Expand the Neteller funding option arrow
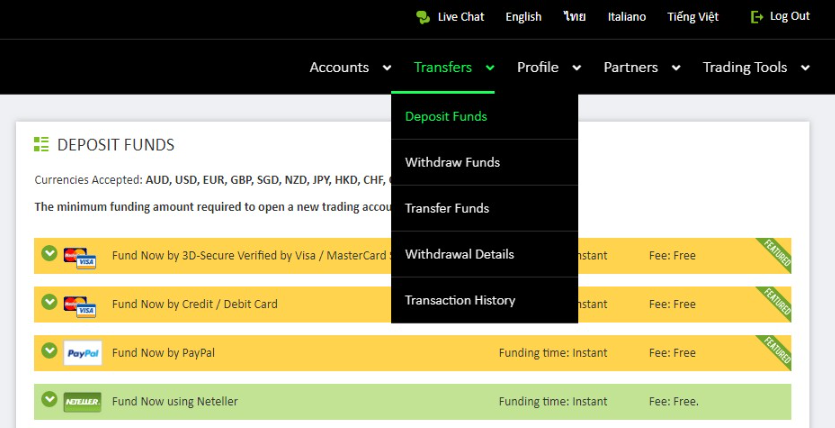 pos(50,399)
